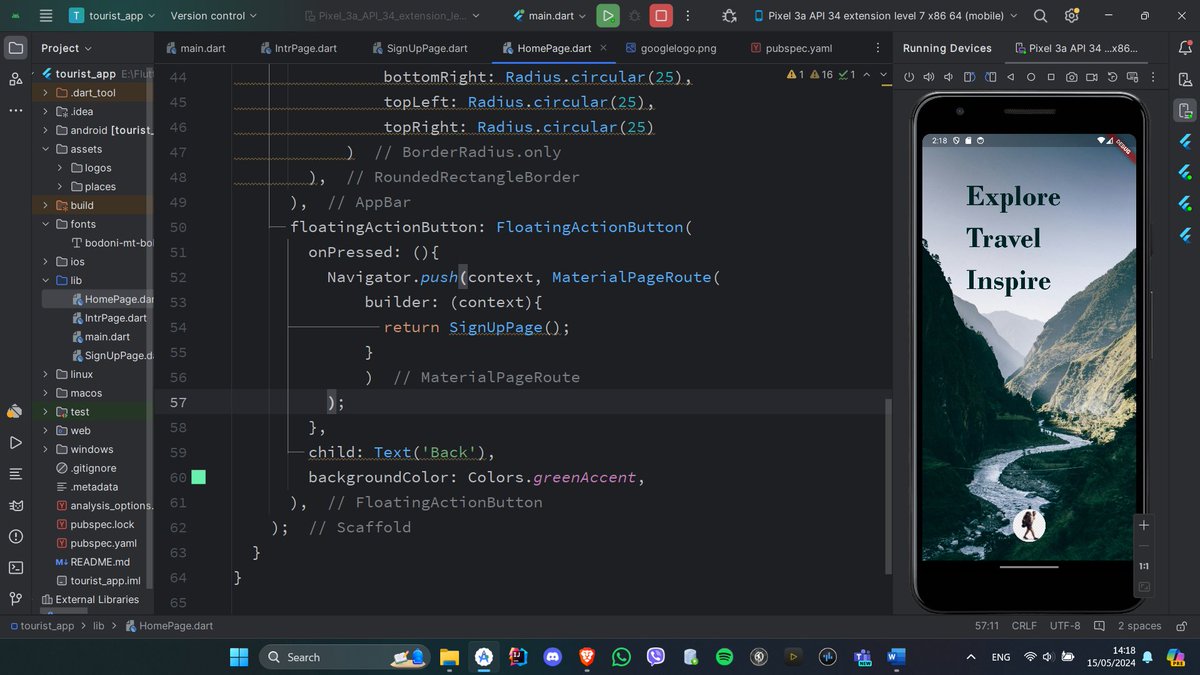
Task: Rotate emulator left icon
Action: pos(969,77)
